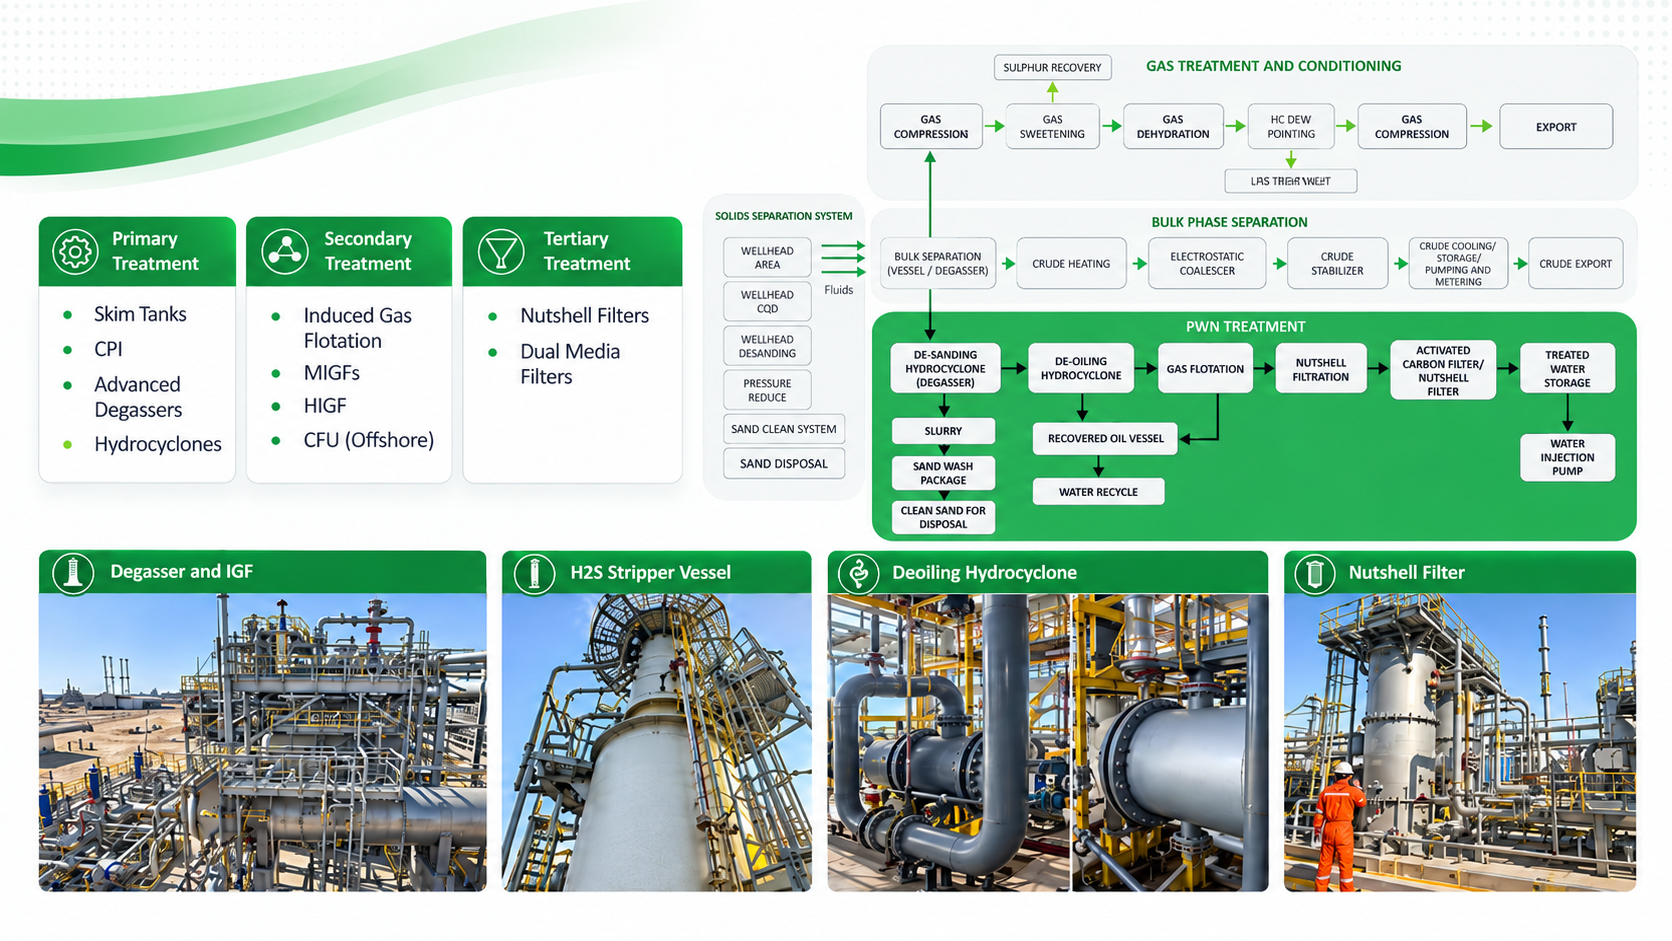
Task: Select the Wellhead Area box
Action: (767, 258)
